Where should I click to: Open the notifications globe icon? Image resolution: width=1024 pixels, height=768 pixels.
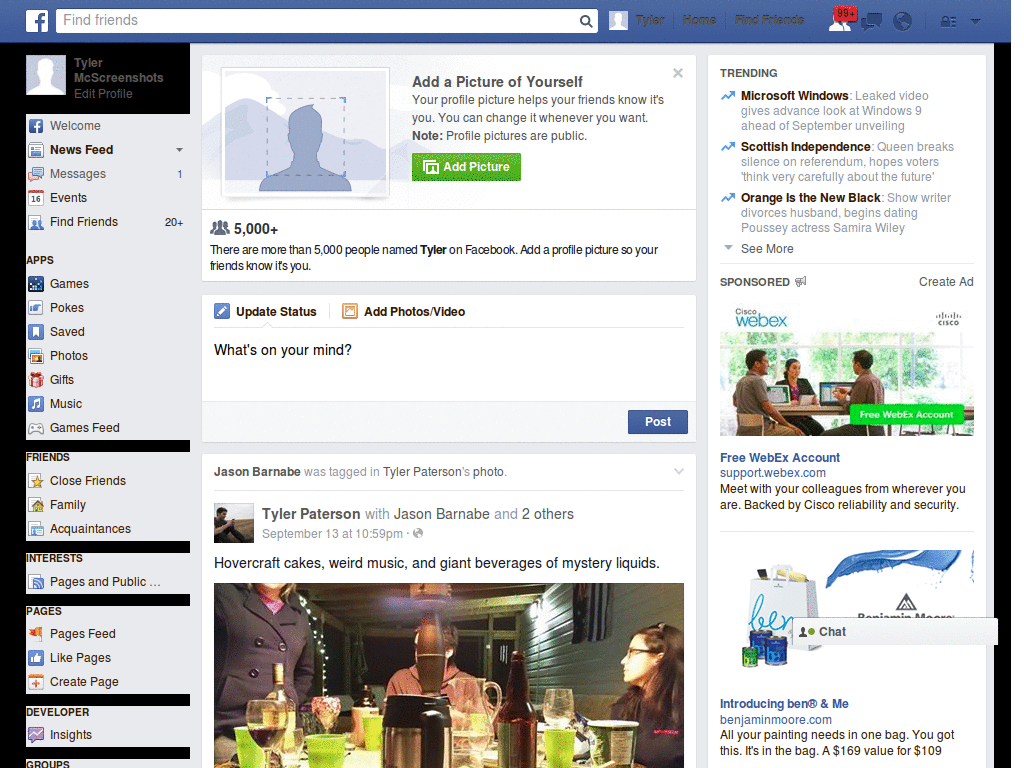902,20
